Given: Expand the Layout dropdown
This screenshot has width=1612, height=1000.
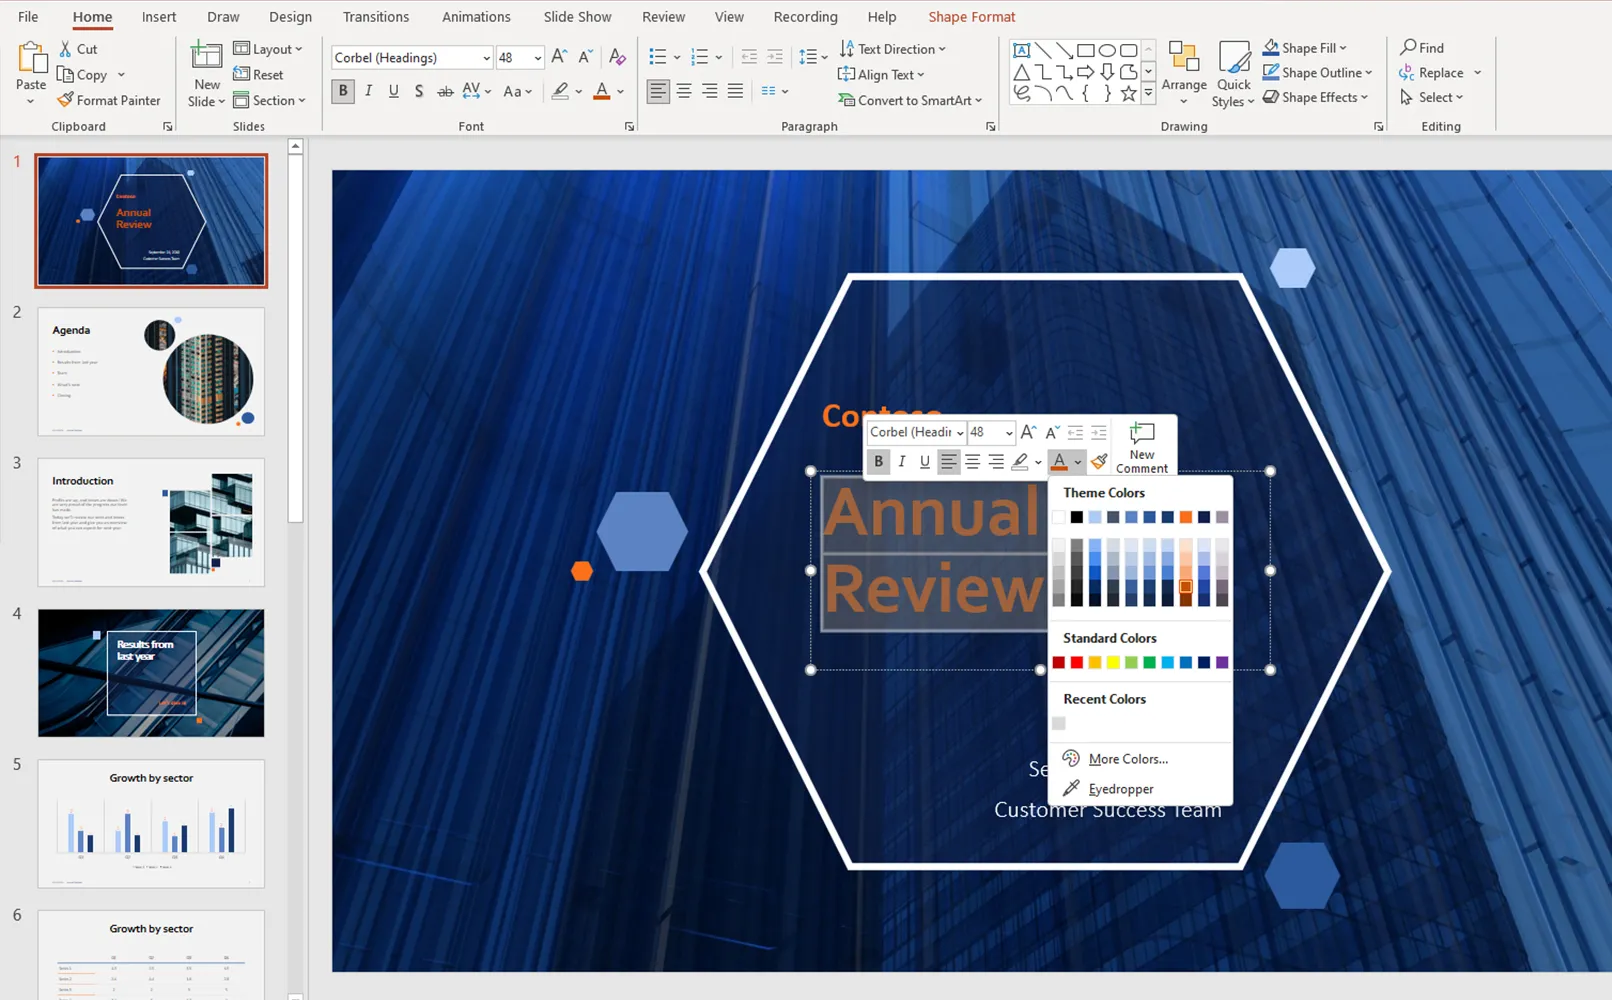Looking at the screenshot, I should pos(267,48).
